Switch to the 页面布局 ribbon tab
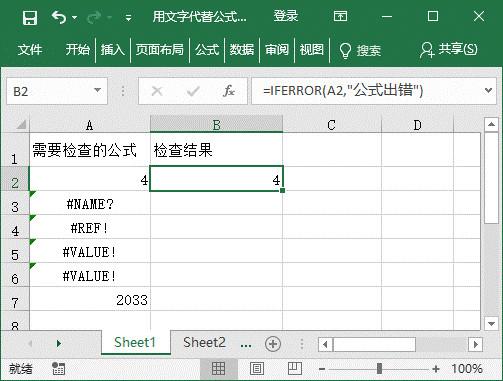 coord(160,50)
